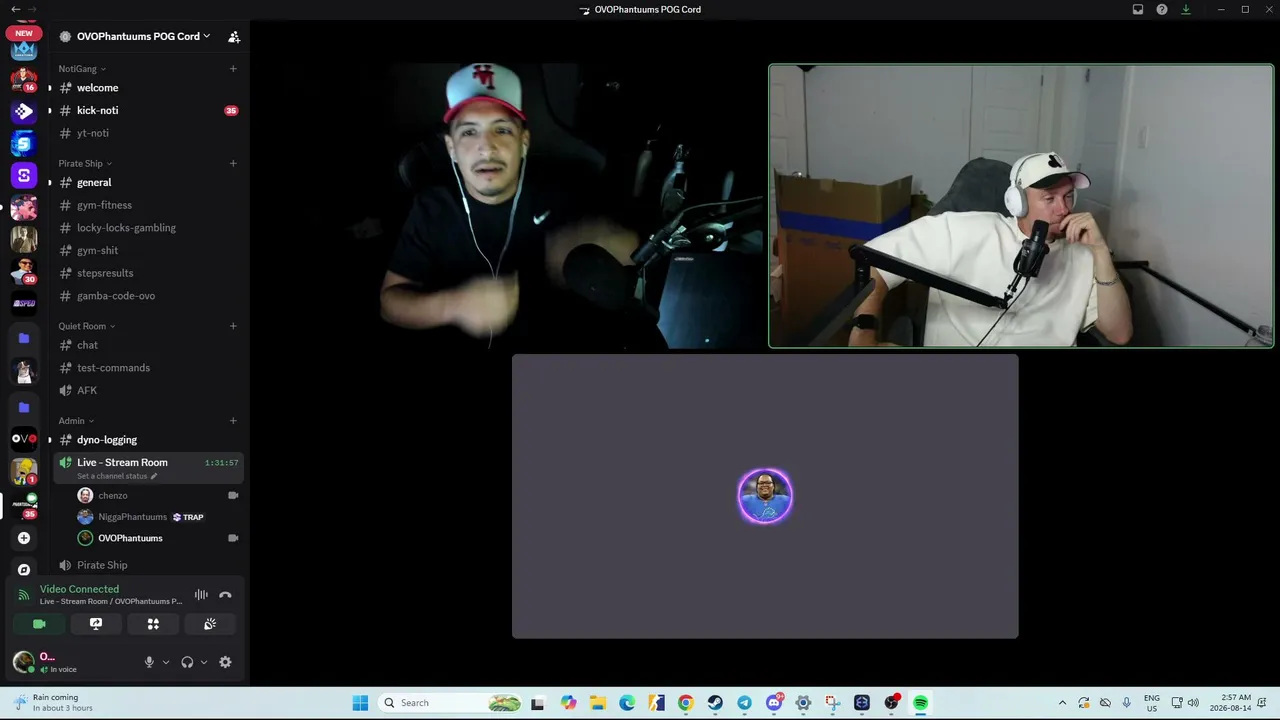Click the Windows taskbar Search box

tap(451, 703)
